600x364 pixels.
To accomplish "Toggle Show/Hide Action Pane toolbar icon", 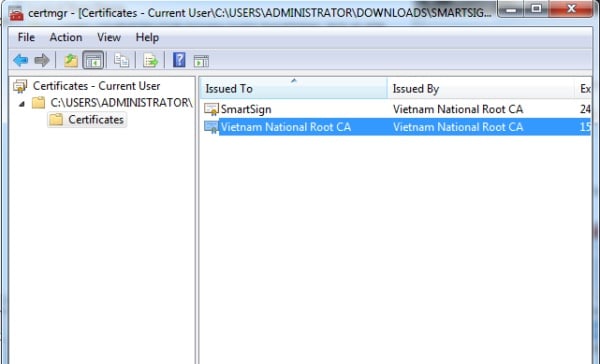I will pyautogui.click(x=201, y=61).
